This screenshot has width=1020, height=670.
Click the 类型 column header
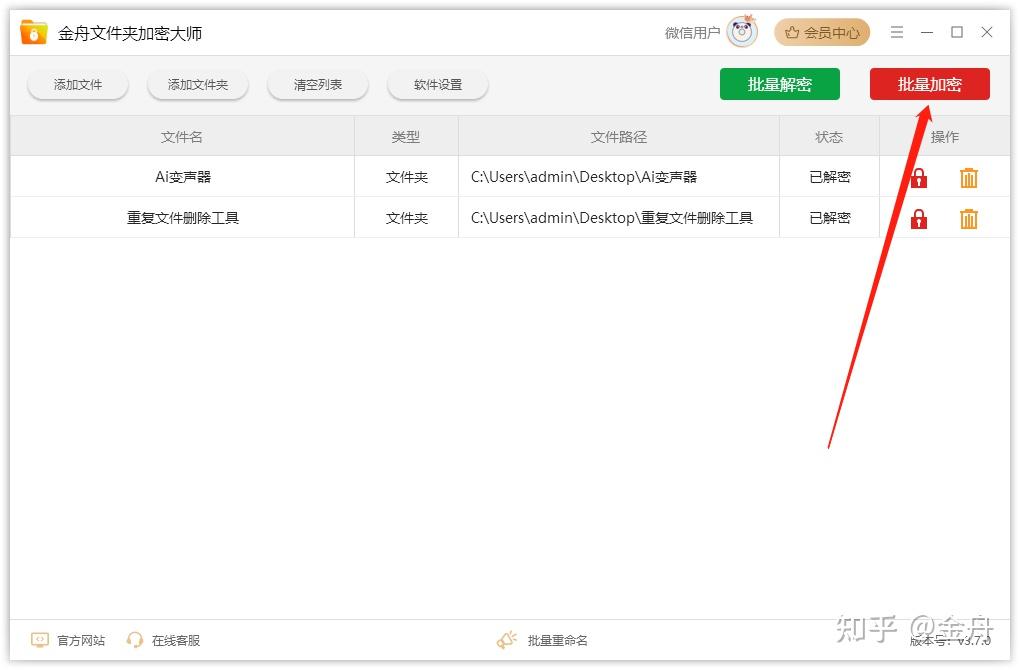tap(406, 137)
